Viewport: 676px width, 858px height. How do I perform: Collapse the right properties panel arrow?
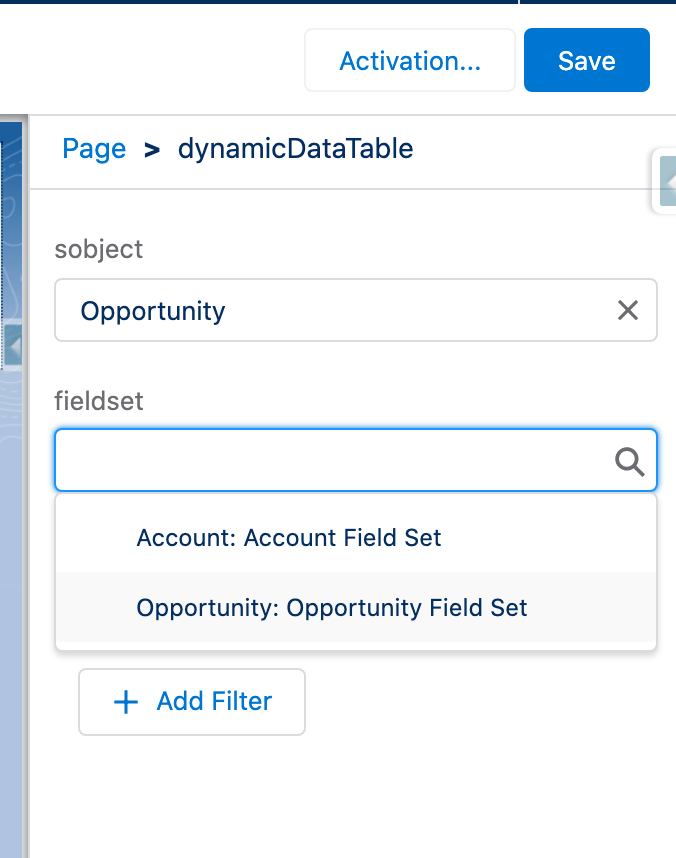668,181
